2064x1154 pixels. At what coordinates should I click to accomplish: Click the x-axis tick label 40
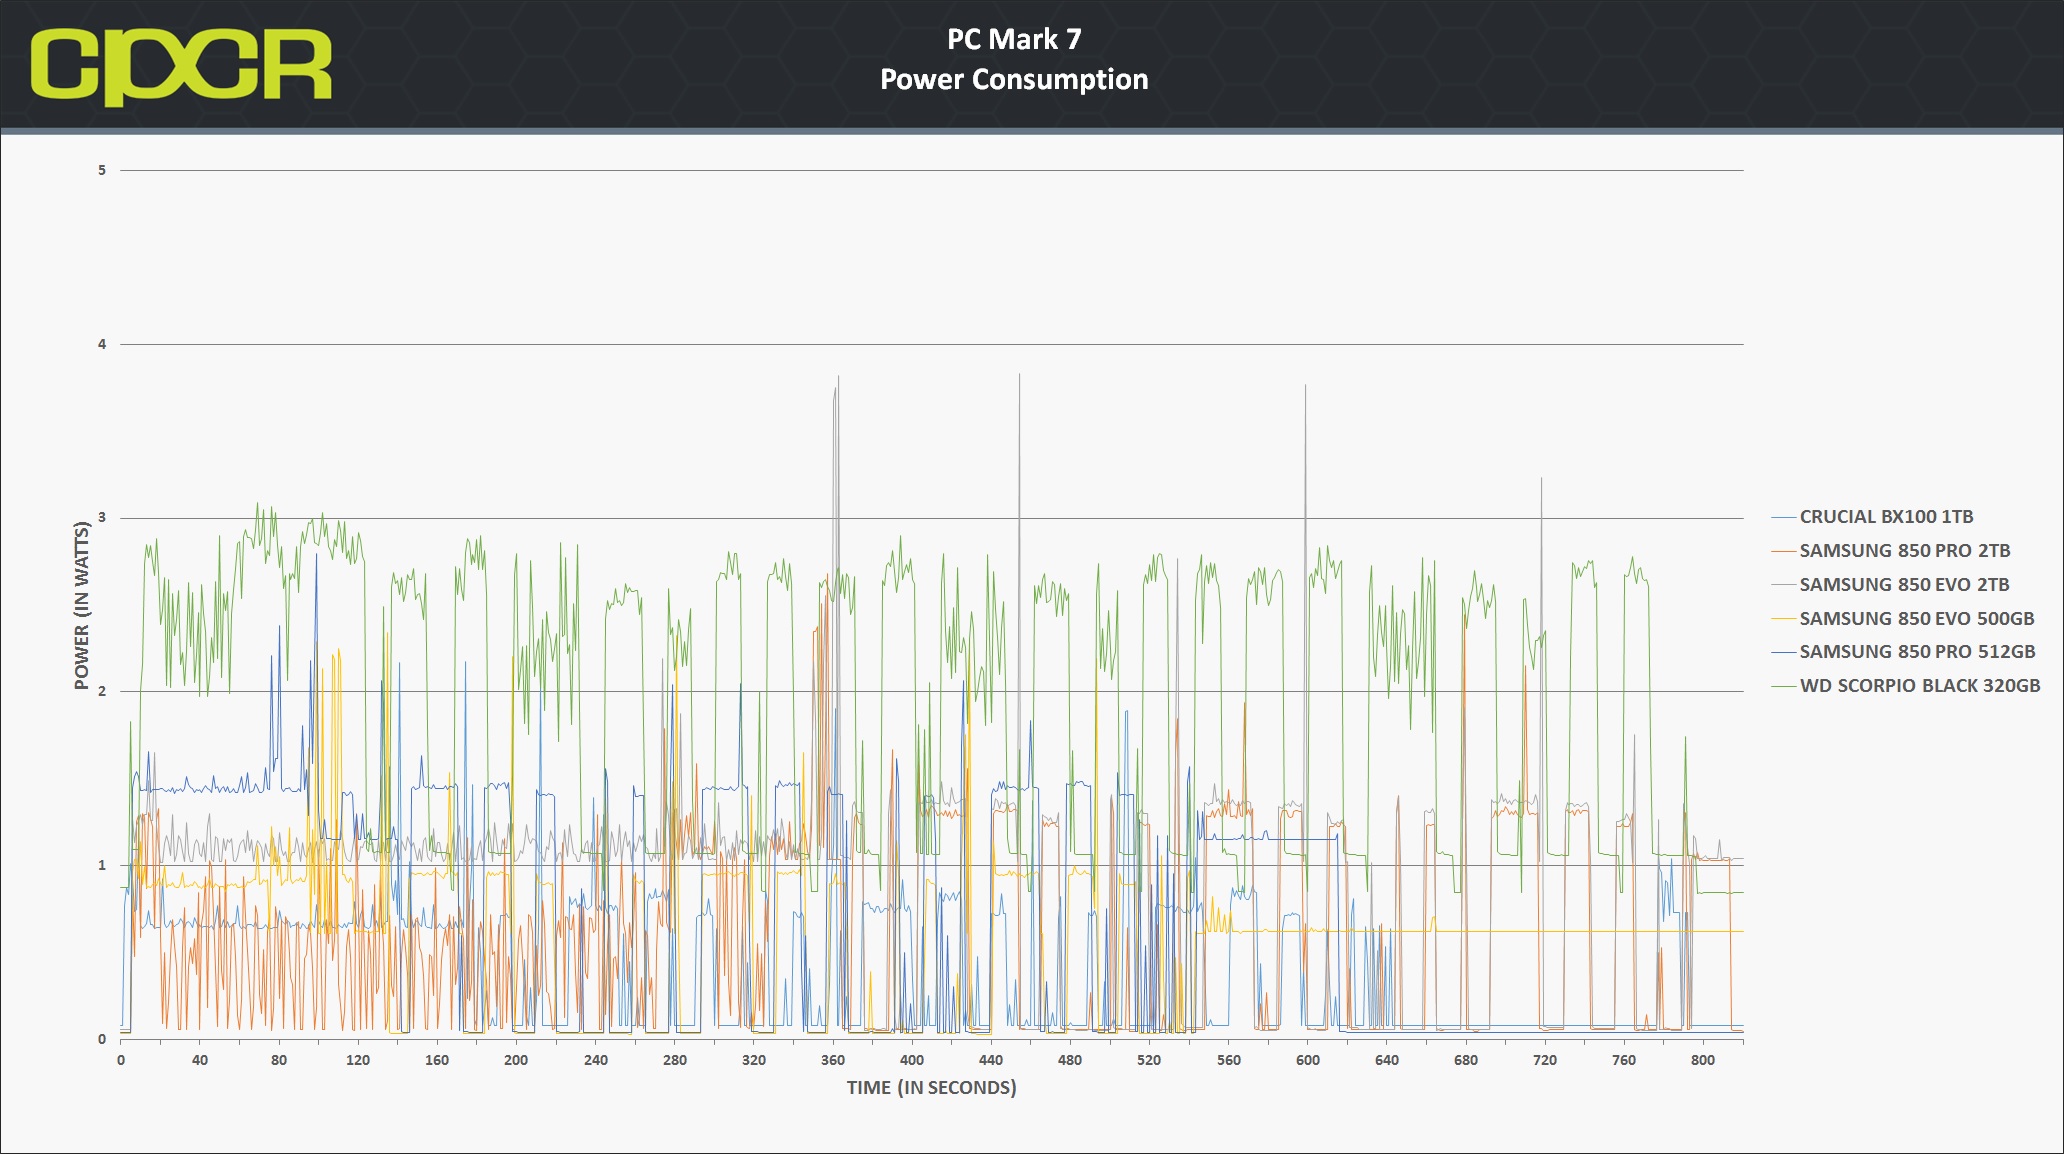point(200,1060)
